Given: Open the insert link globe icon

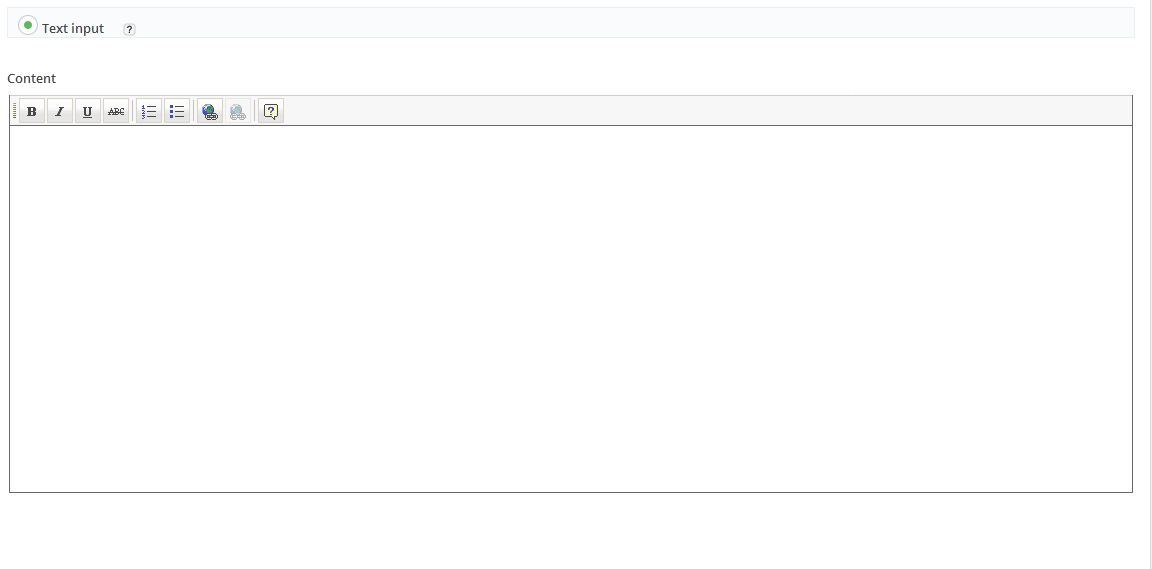Looking at the screenshot, I should point(210,111).
